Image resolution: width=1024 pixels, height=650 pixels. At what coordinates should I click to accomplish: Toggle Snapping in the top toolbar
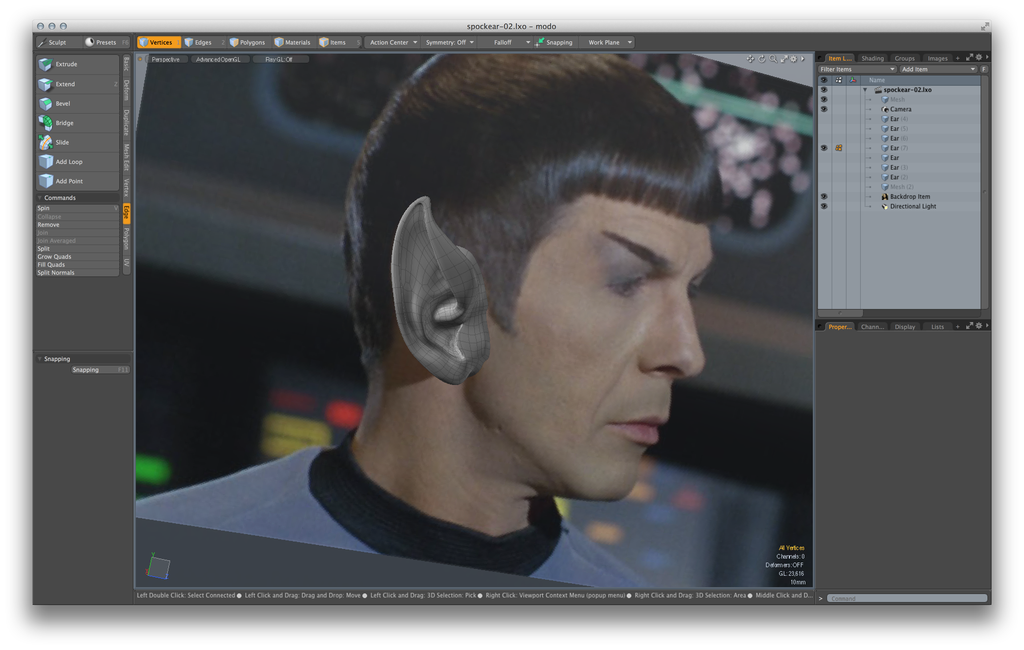(x=554, y=42)
